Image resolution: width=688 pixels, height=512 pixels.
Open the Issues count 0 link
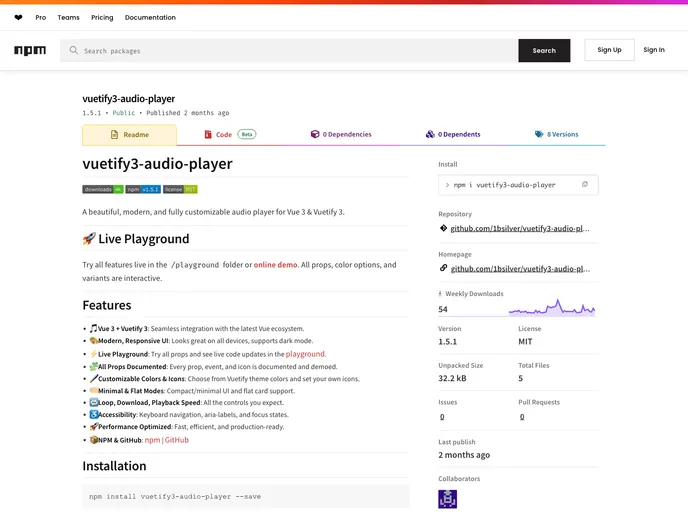(x=442, y=416)
